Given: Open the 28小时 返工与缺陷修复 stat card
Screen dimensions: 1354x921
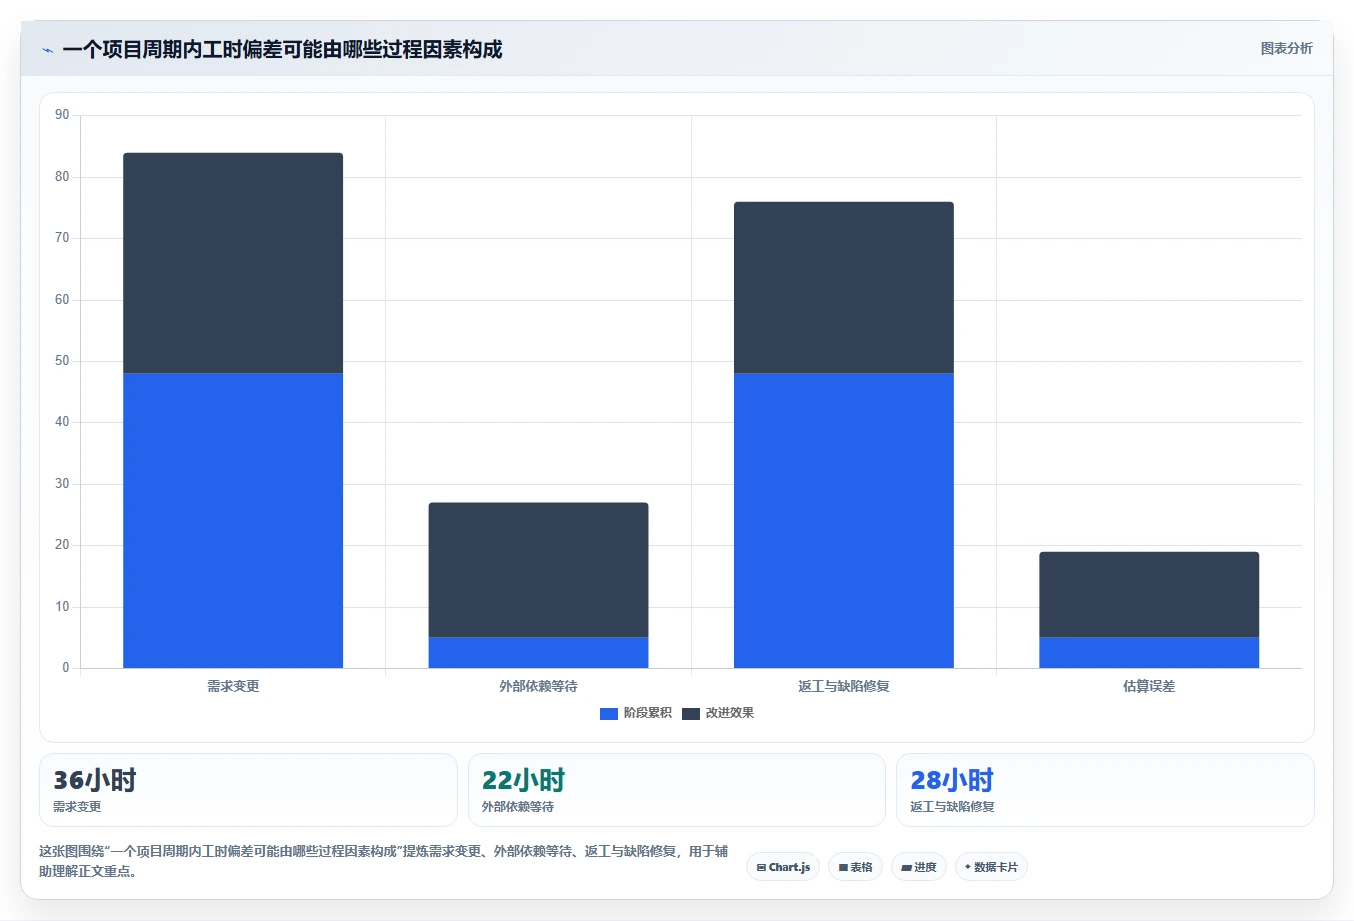Looking at the screenshot, I should (x=1105, y=790).
